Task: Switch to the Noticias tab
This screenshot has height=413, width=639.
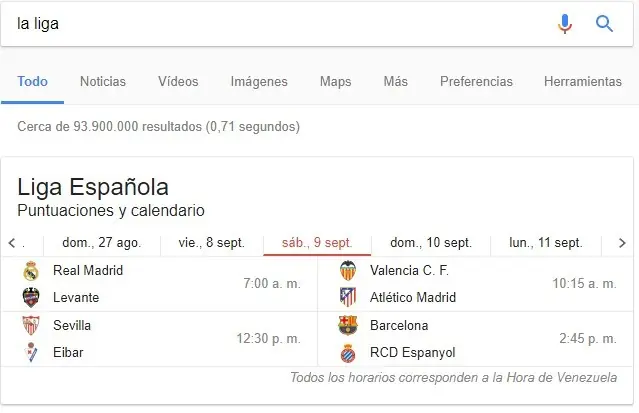Action: click(x=103, y=82)
